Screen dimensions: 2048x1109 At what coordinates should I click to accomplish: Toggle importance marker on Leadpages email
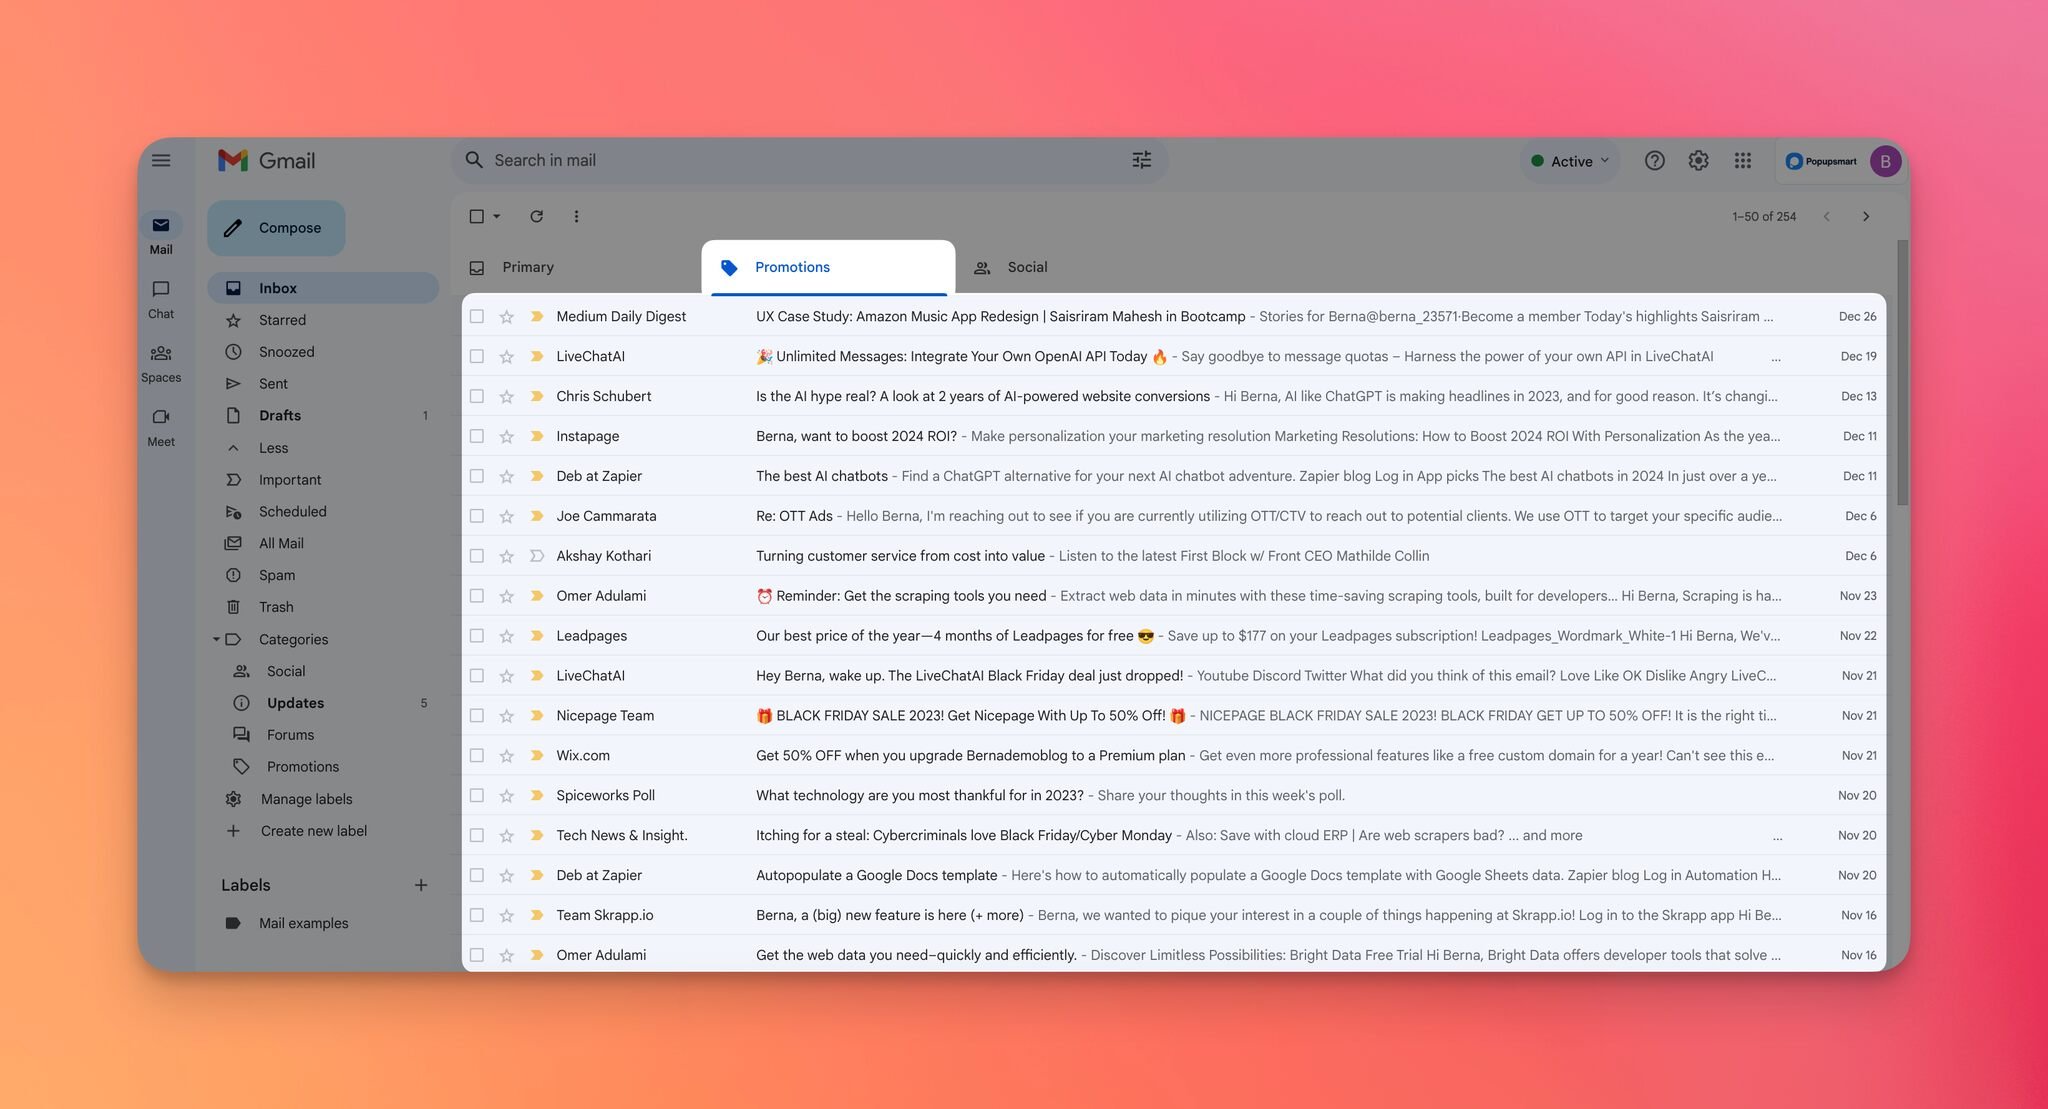537,635
